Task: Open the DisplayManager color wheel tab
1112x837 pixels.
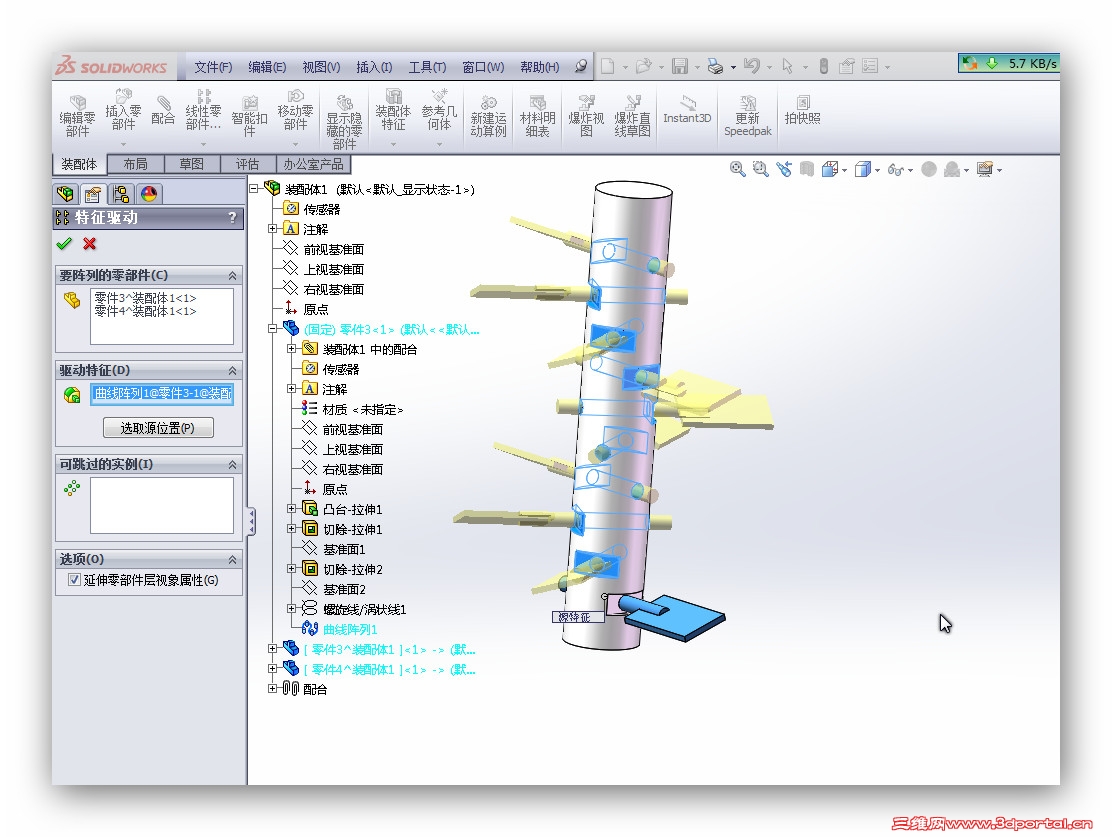Action: click(149, 194)
